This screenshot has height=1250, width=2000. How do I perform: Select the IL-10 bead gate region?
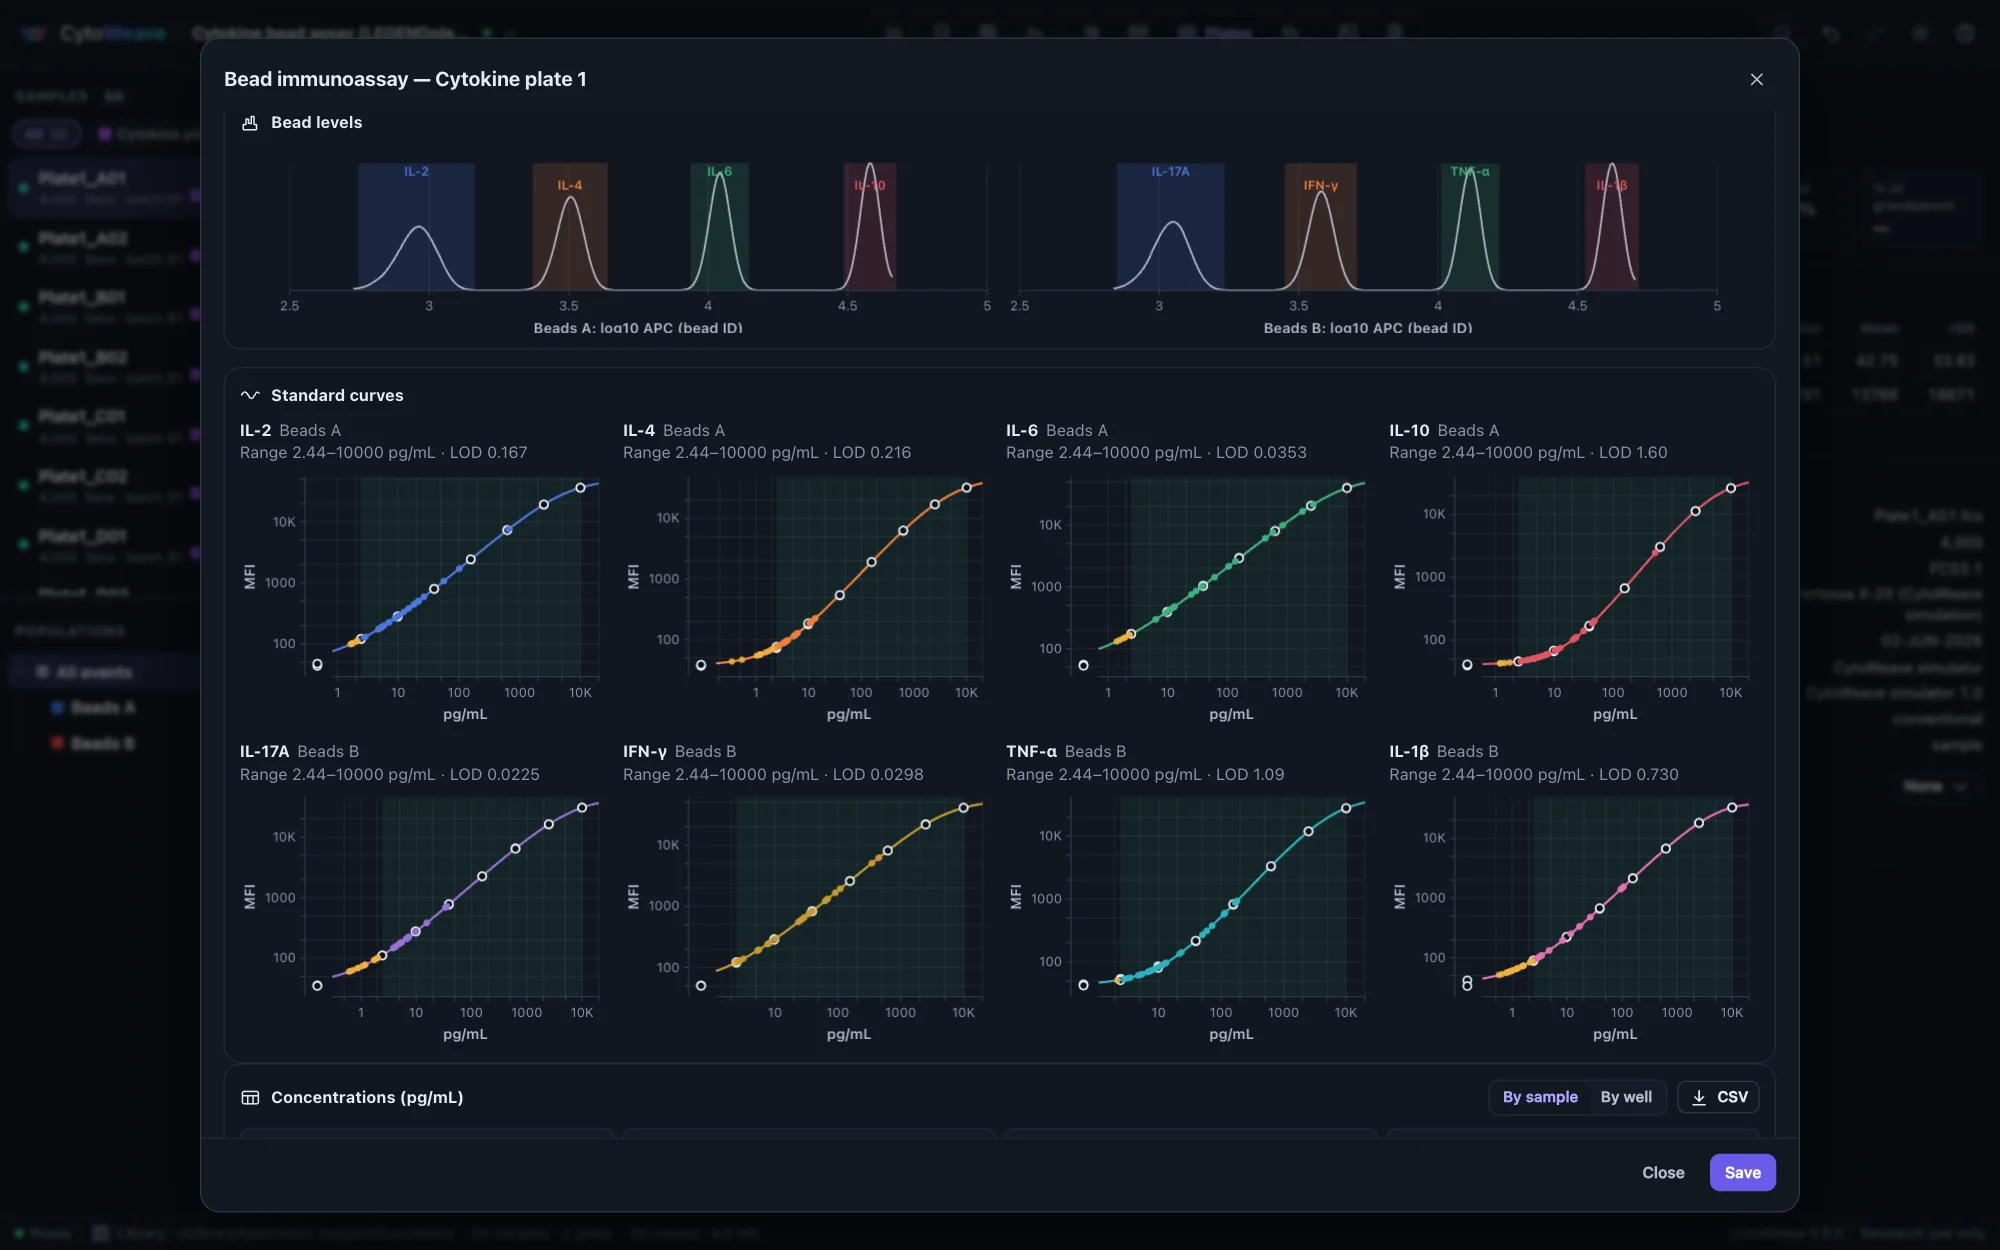tap(869, 227)
